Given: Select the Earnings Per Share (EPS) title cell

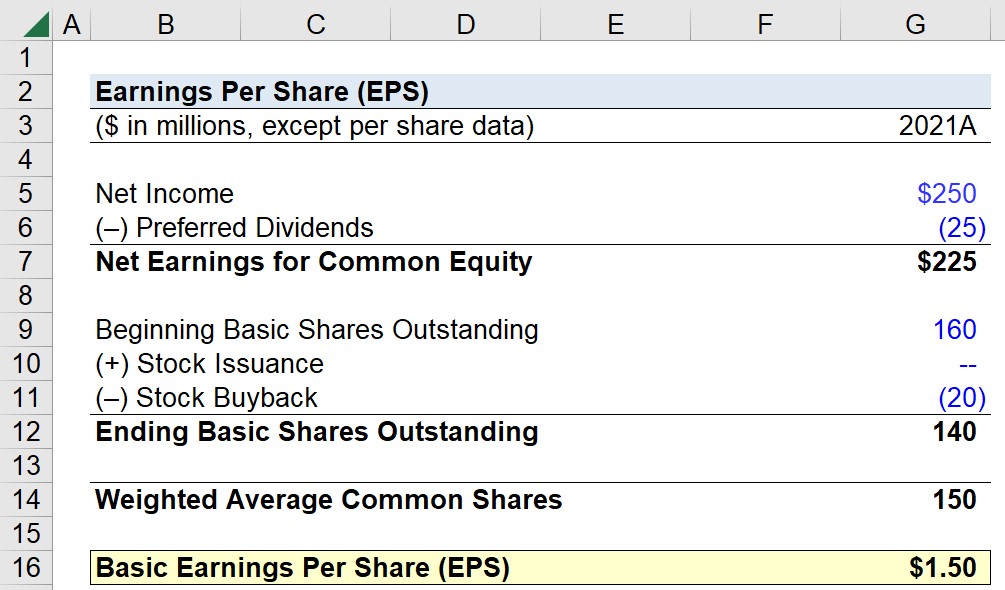Looking at the screenshot, I should (262, 92).
